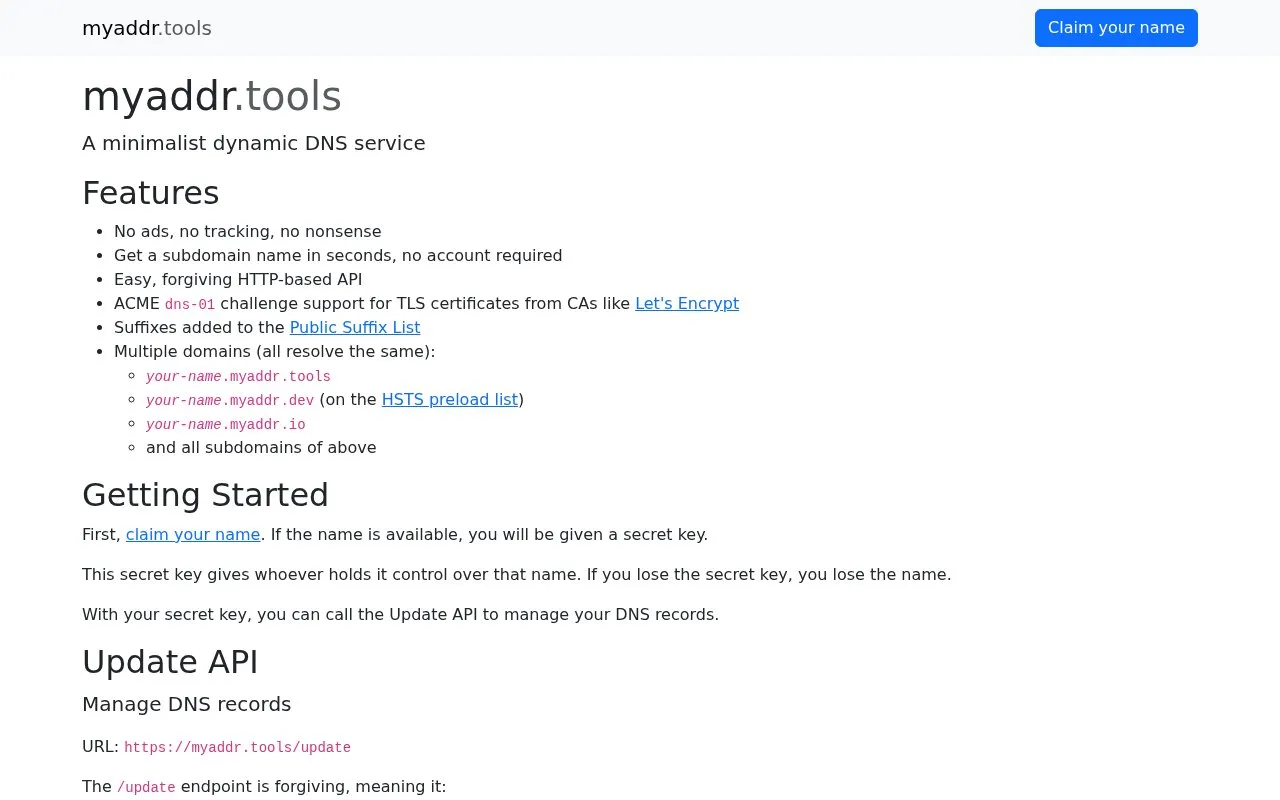Viewport: 1280px width, 800px height.
Task: Click the sentence about losing the secret key
Action: pyautogui.click(x=517, y=574)
